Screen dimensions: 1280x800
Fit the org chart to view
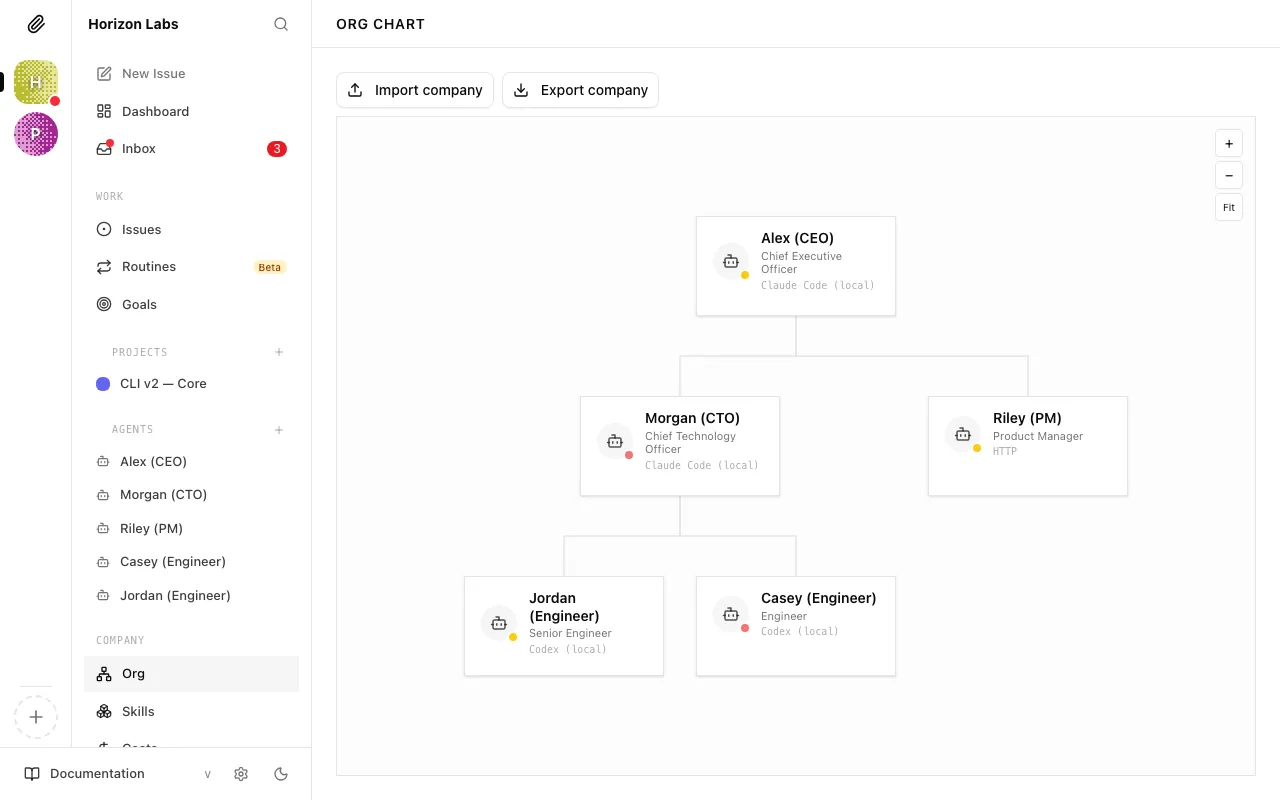pos(1229,207)
